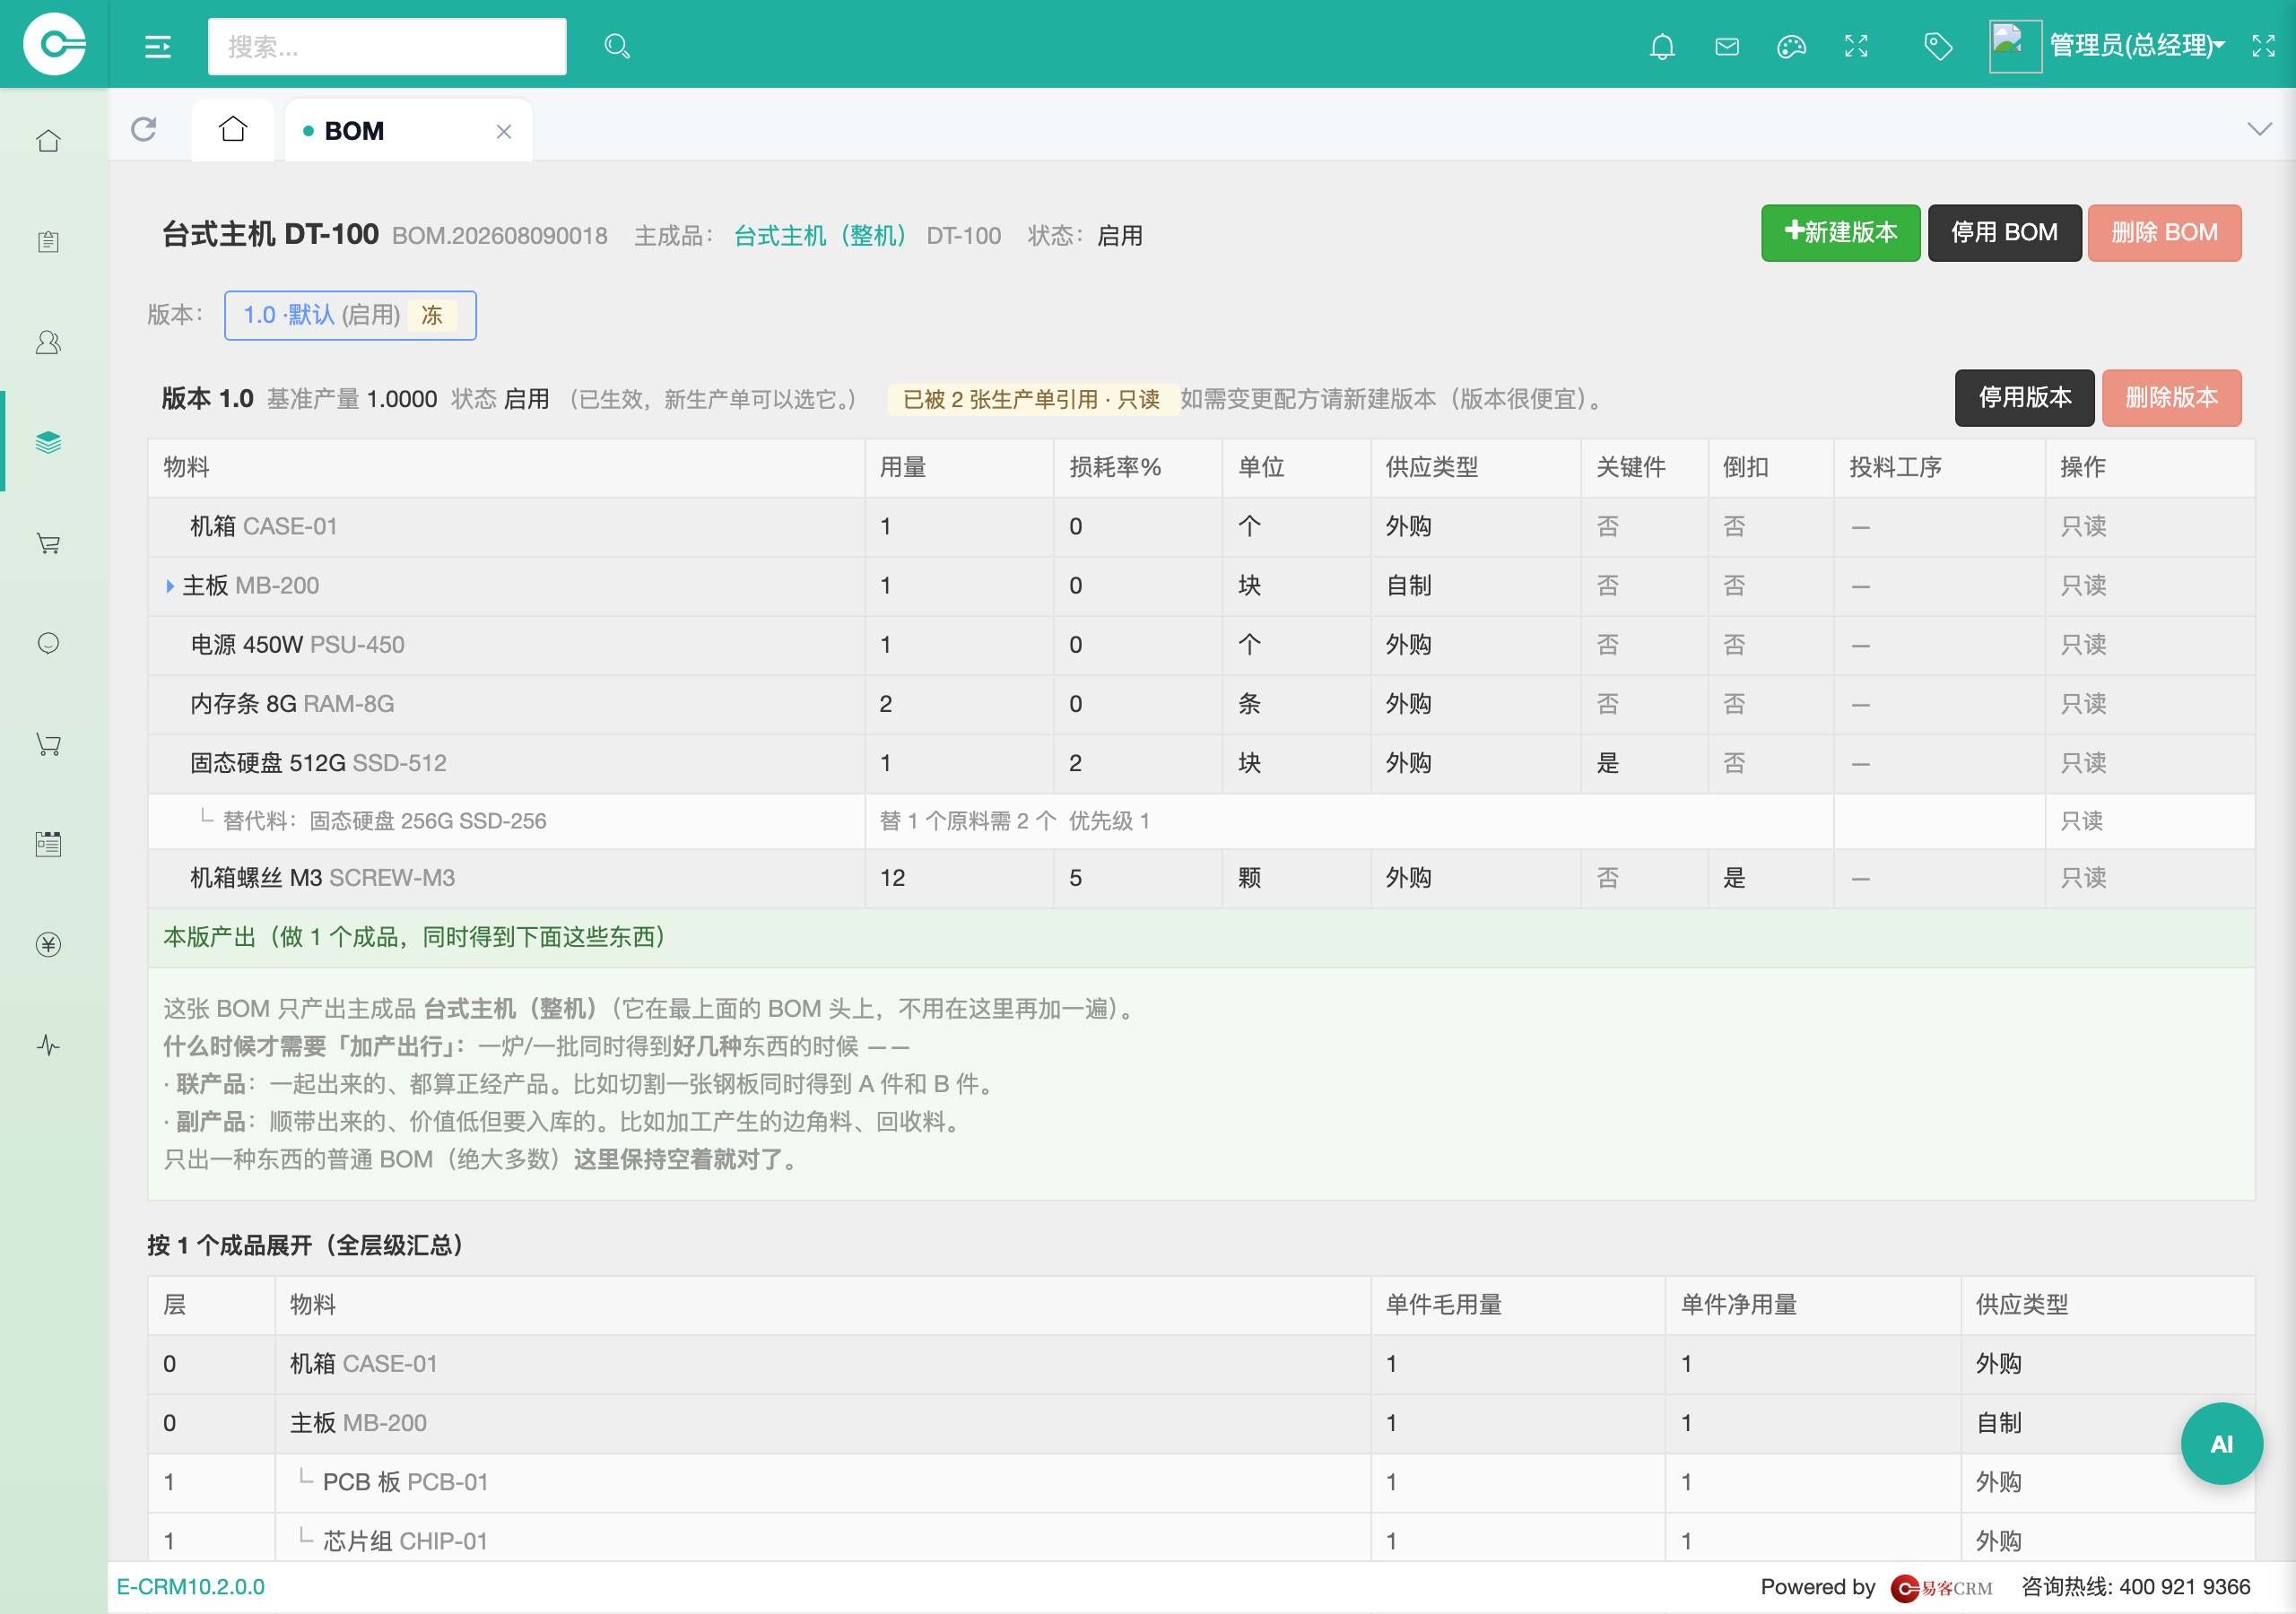The width and height of the screenshot is (2296, 1614).
Task: Click the 新建版本 button
Action: 1840,233
